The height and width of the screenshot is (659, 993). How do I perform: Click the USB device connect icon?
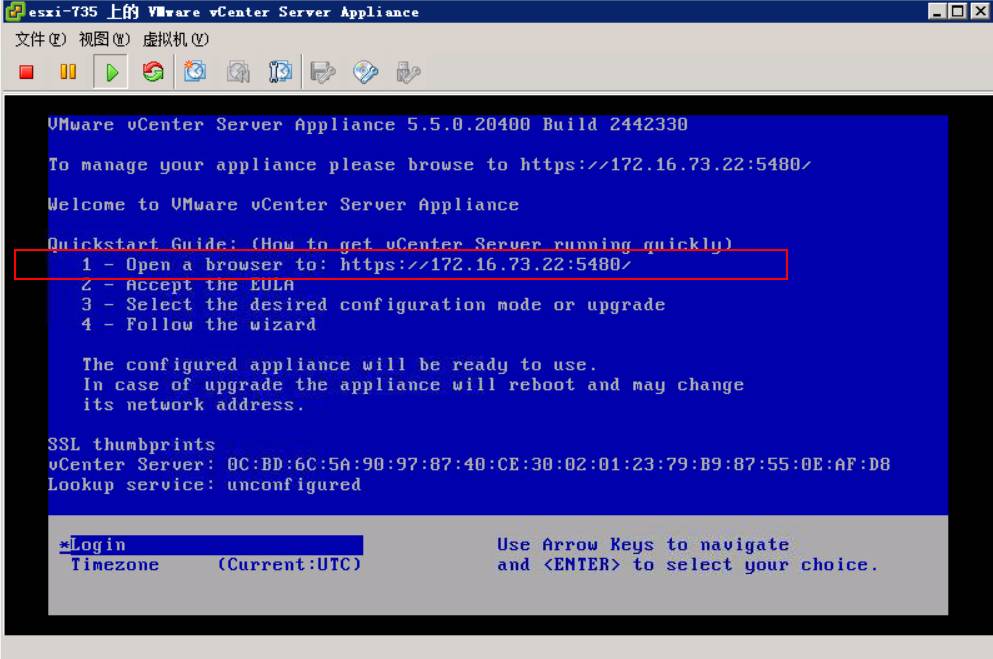click(x=408, y=72)
